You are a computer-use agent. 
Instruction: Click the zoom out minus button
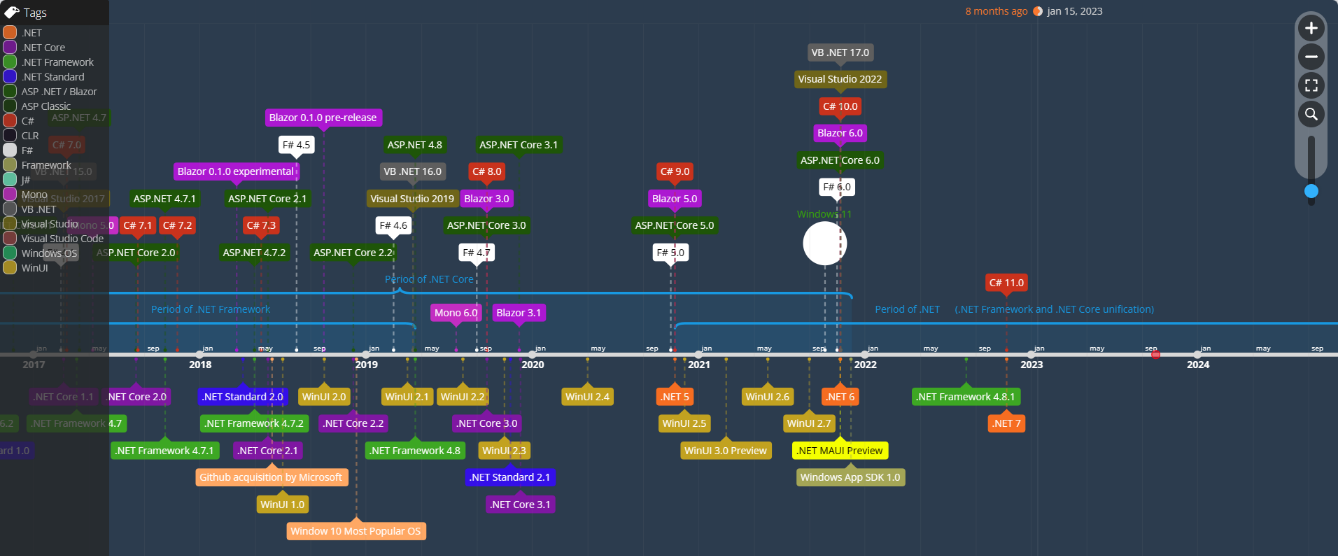tap(1311, 57)
